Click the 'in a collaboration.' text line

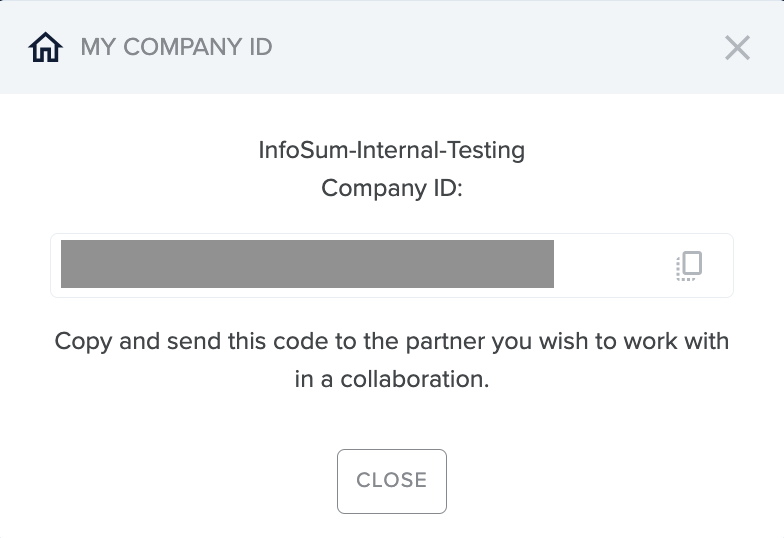392,379
